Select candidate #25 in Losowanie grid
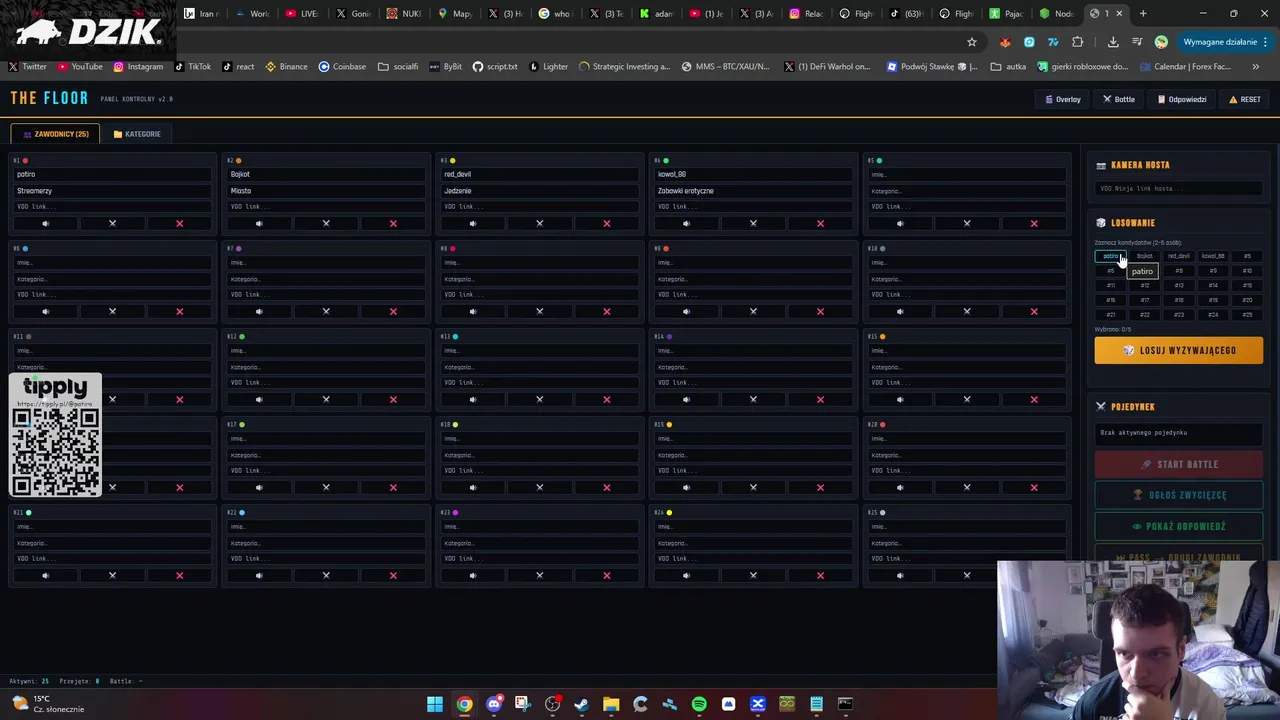The image size is (1280, 720). [x=1247, y=315]
